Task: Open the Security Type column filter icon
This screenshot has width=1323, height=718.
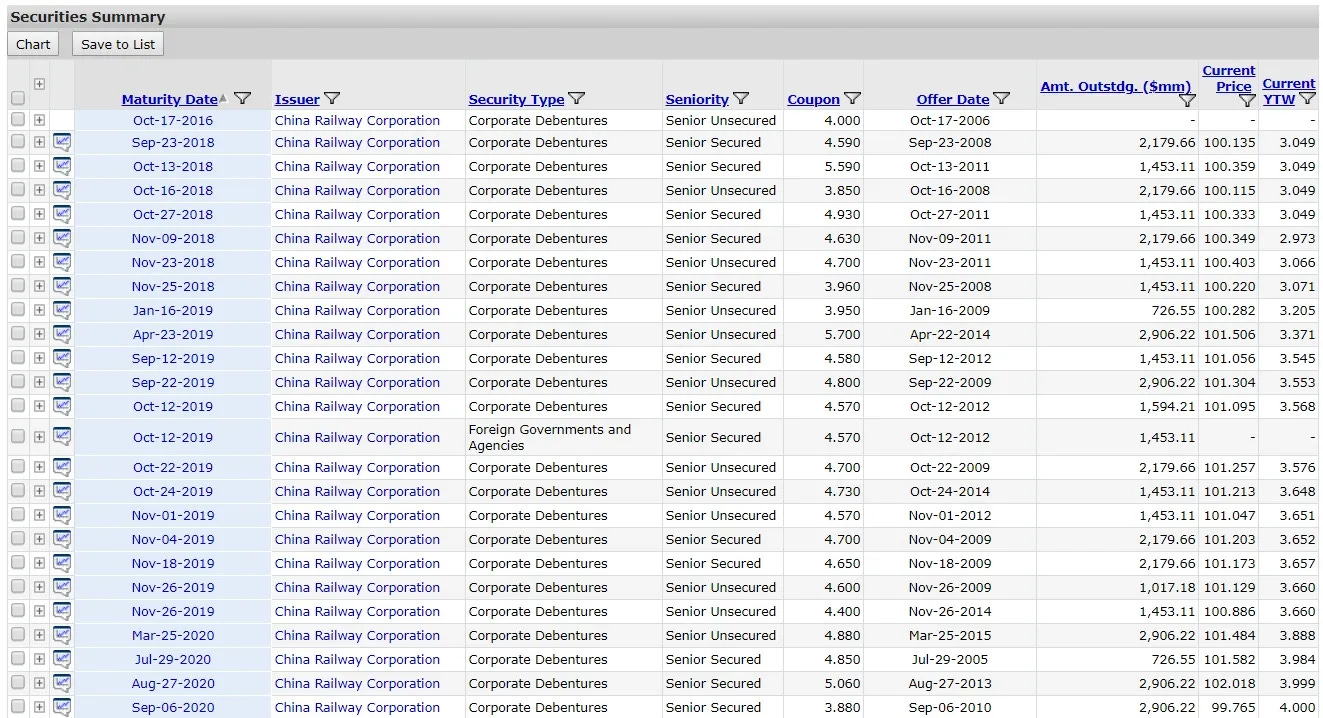Action: (x=576, y=98)
